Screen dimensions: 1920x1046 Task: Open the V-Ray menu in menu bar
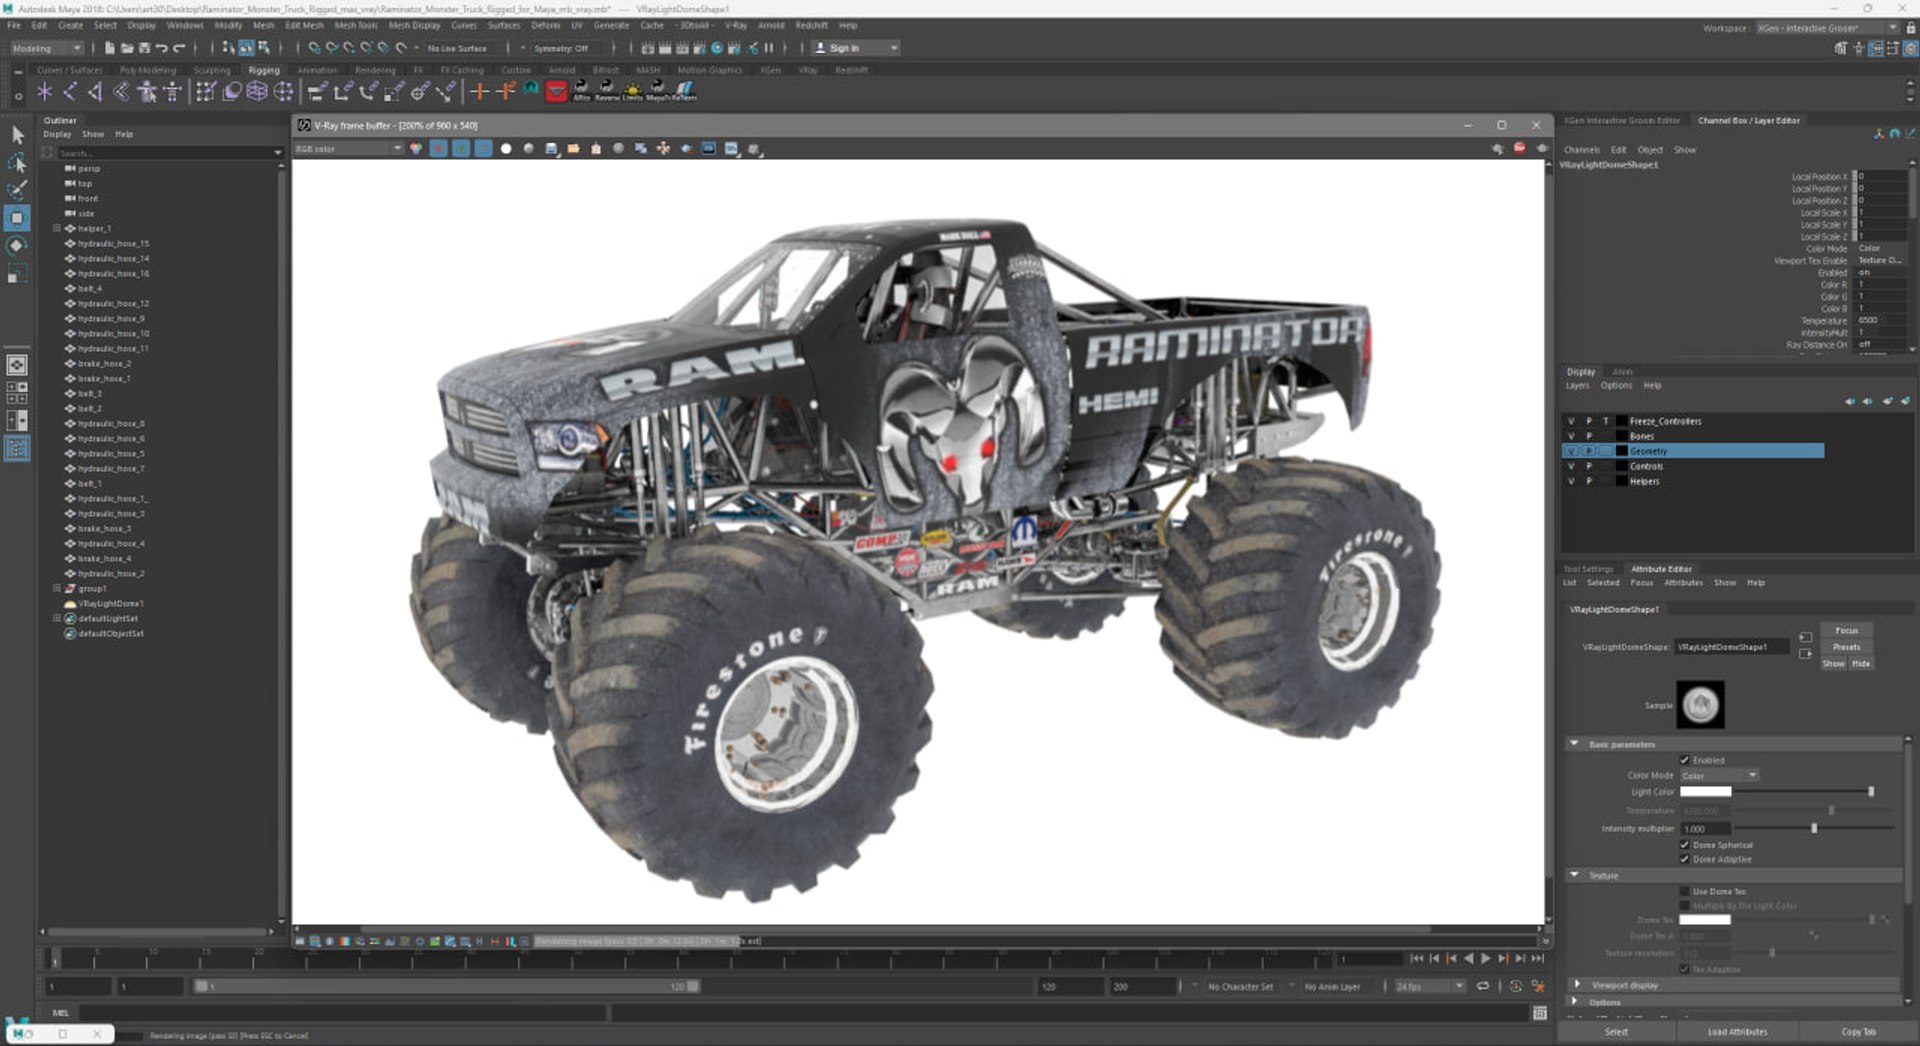pyautogui.click(x=736, y=25)
